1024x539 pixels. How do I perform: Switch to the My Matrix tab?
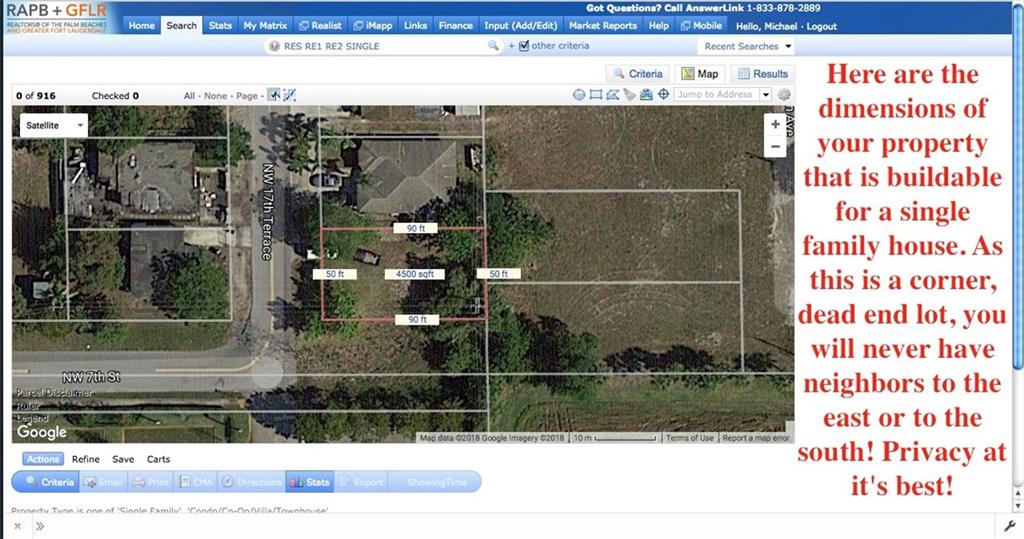pos(265,25)
